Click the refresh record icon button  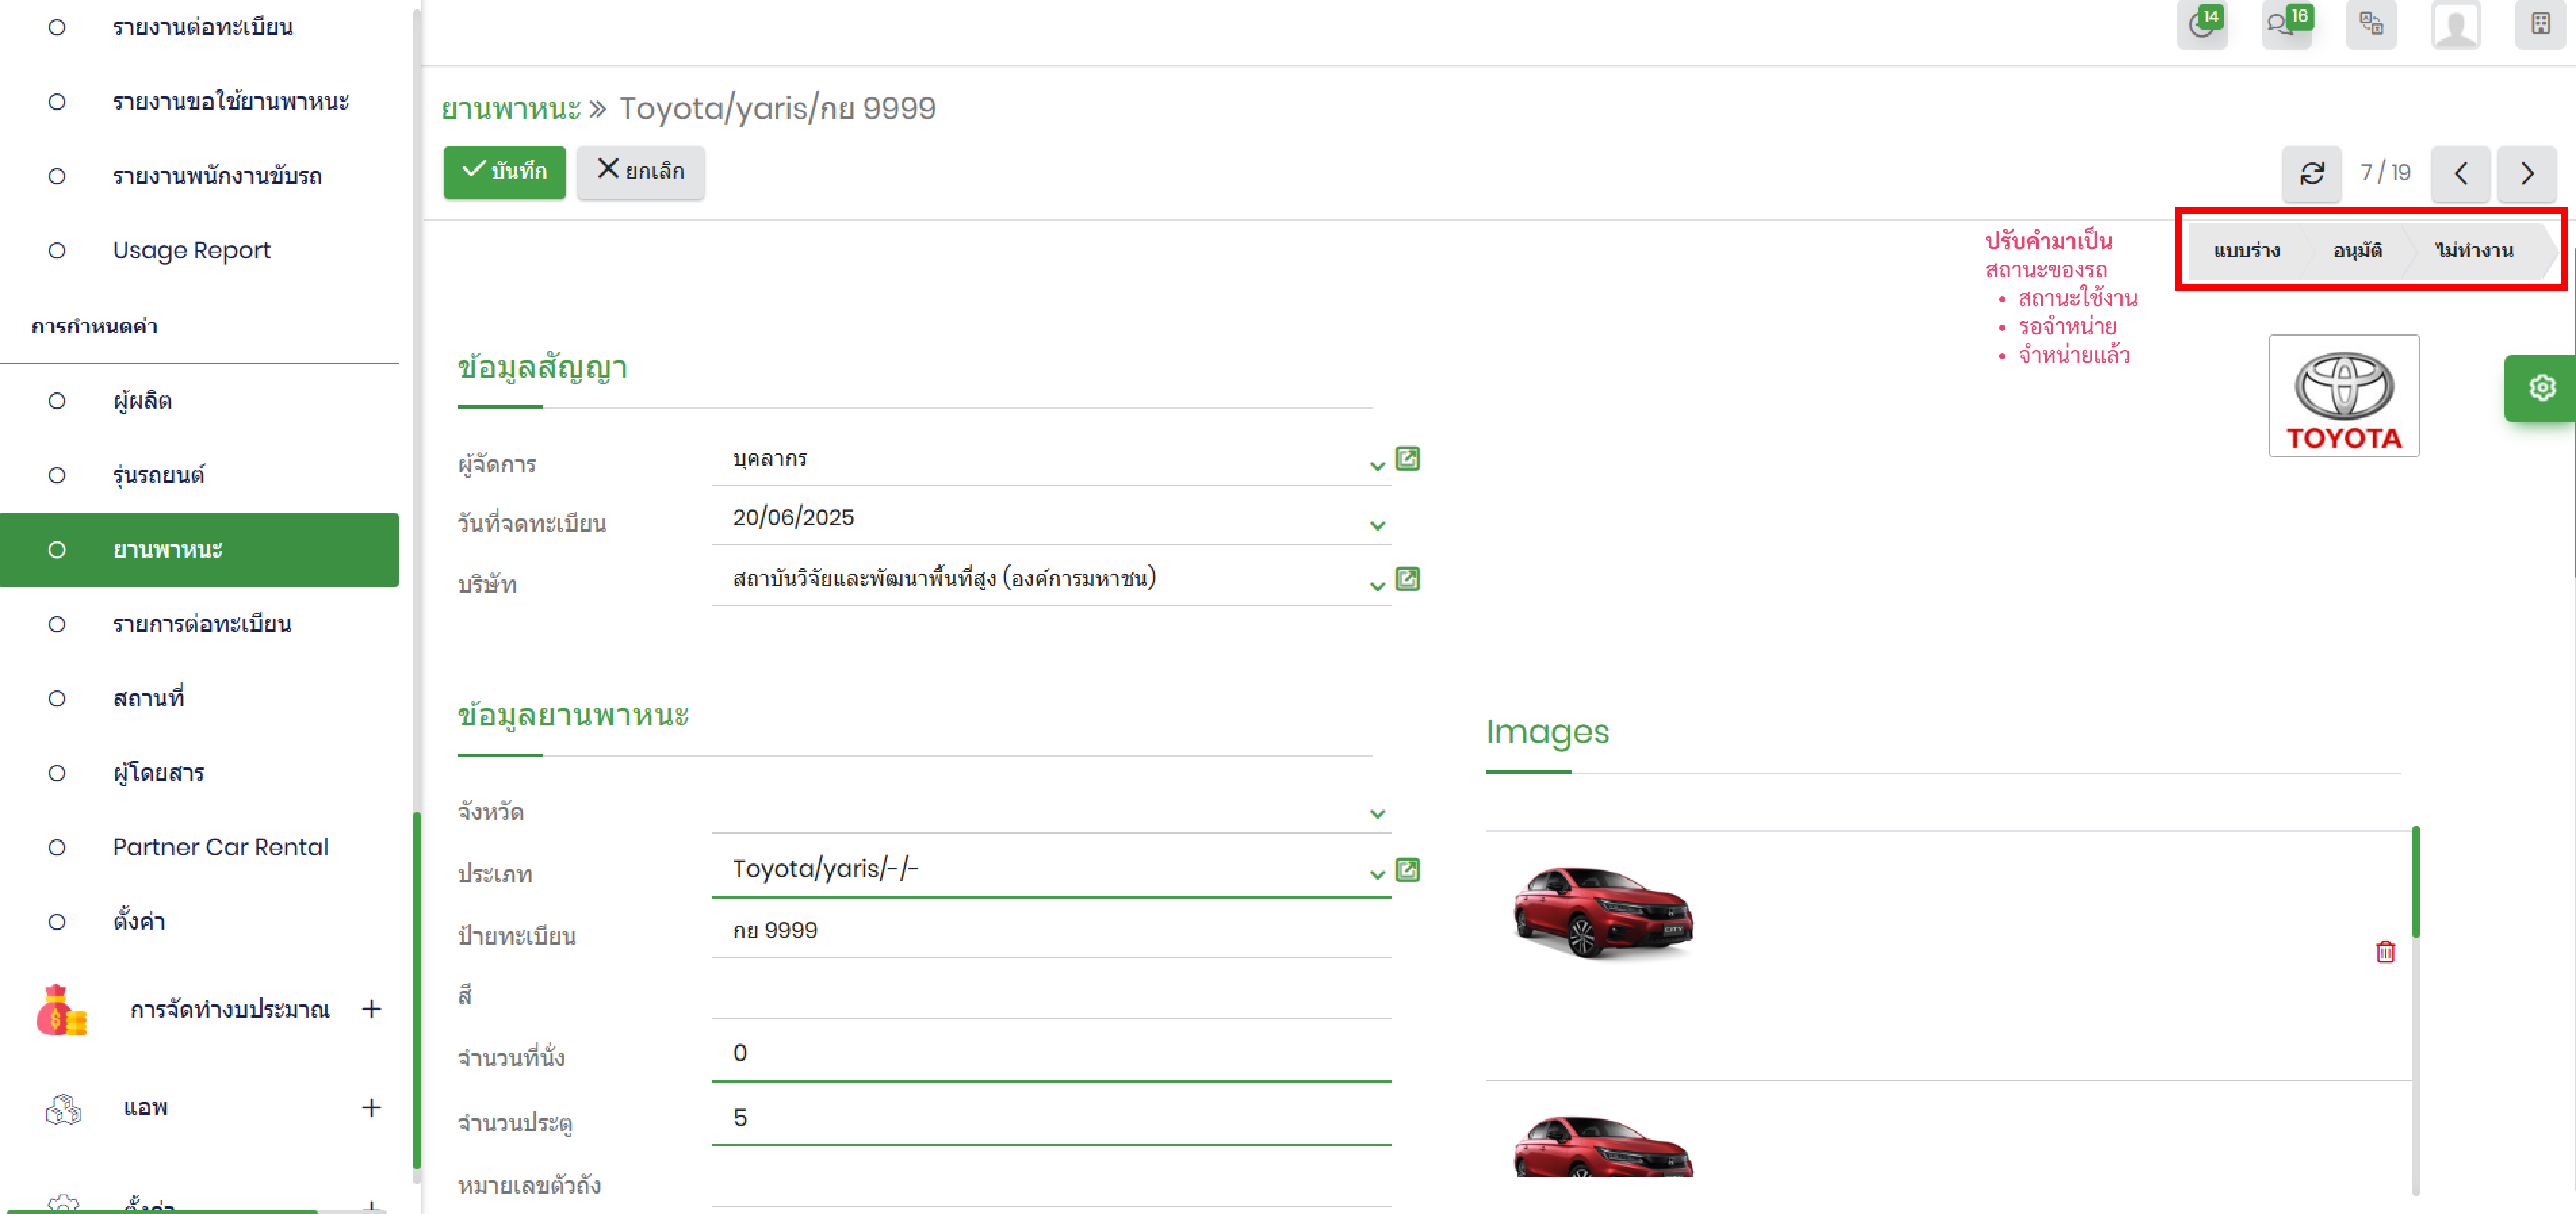pos(2311,173)
